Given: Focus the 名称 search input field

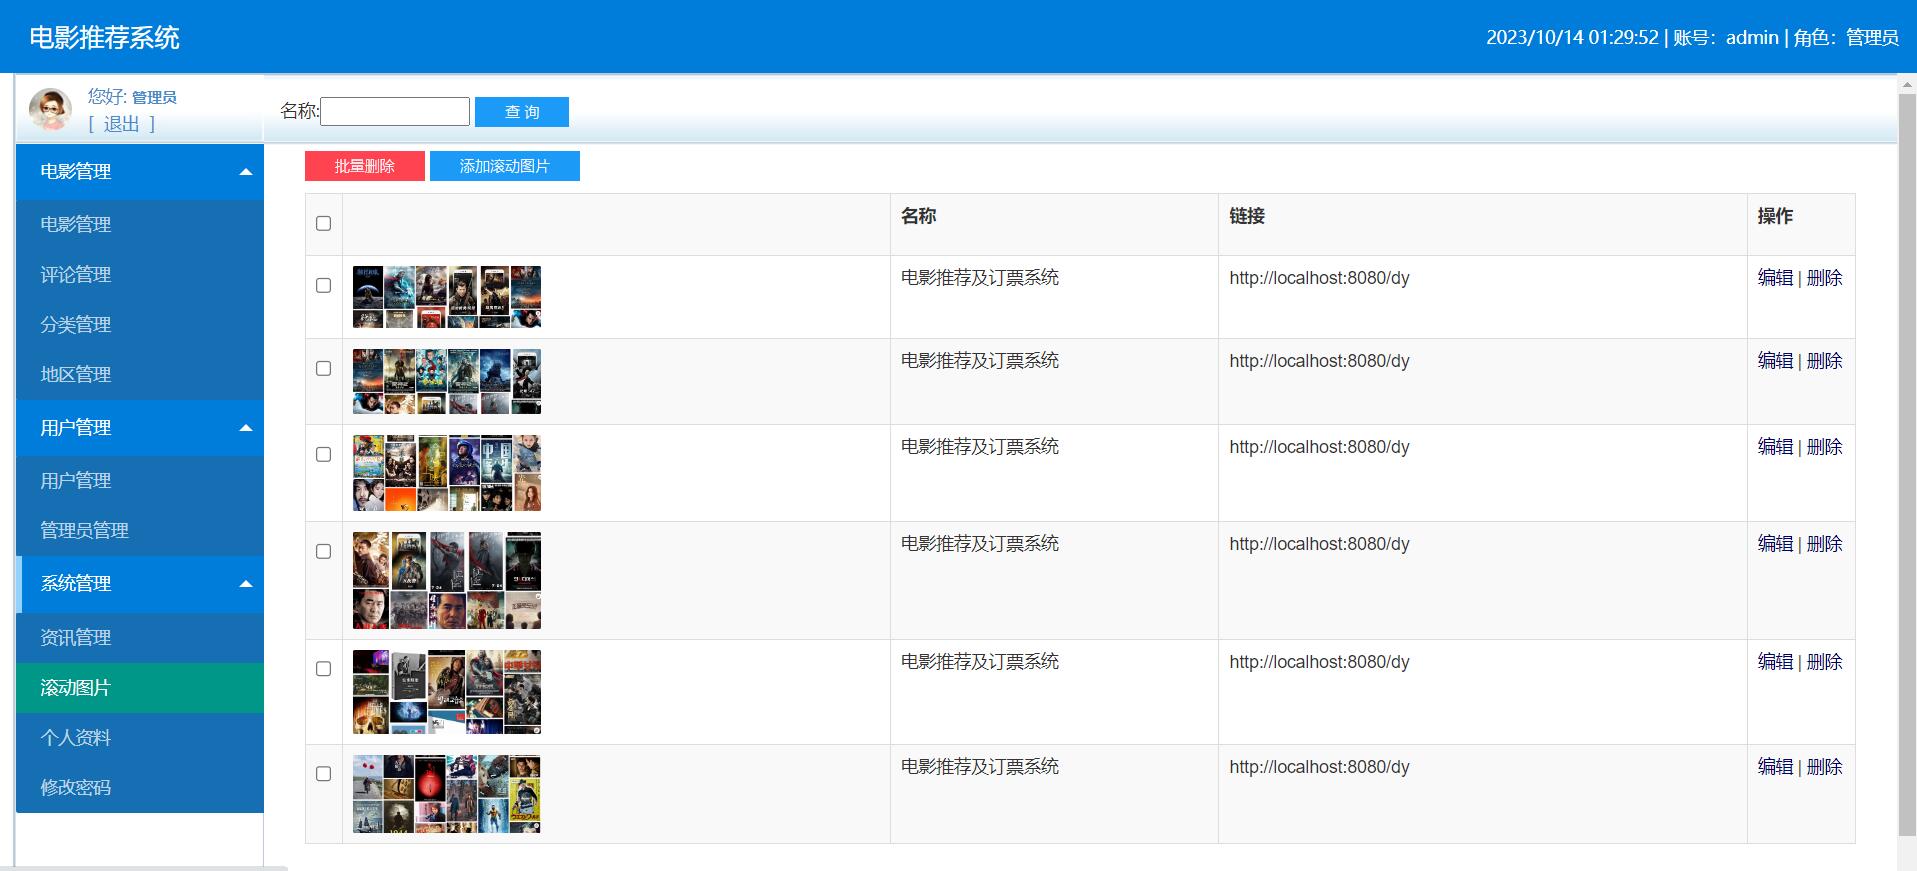Looking at the screenshot, I should tap(395, 111).
